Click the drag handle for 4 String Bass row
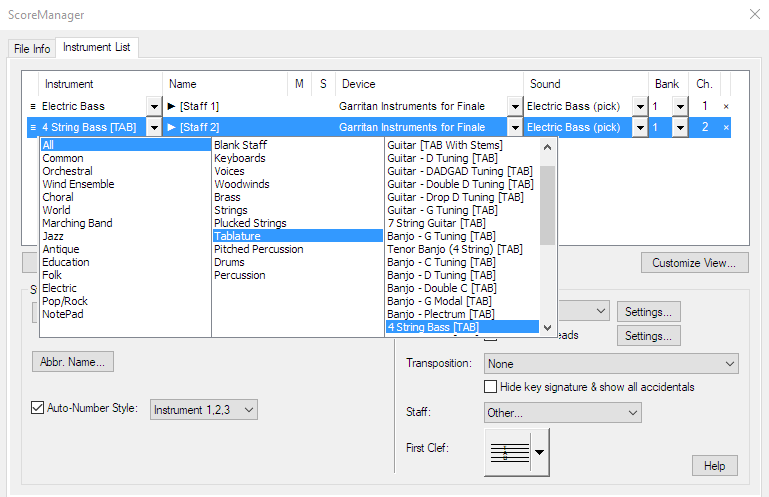This screenshot has width=769, height=497. 33,128
